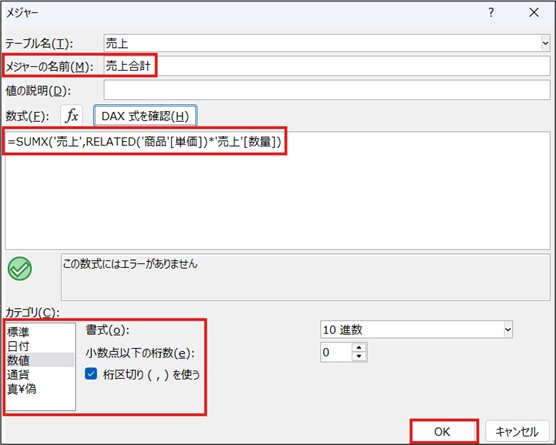Click the 値の説明 text field
Image resolution: width=556 pixels, height=445 pixels.
point(327,90)
